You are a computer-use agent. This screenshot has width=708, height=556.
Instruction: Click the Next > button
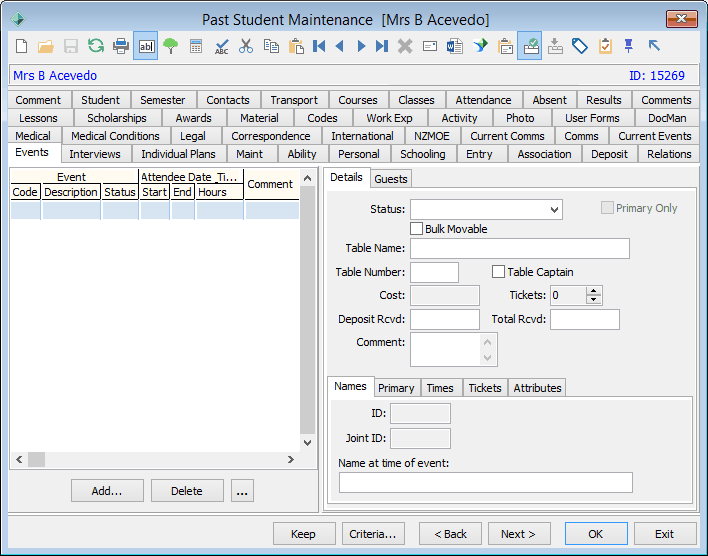[x=518, y=534]
